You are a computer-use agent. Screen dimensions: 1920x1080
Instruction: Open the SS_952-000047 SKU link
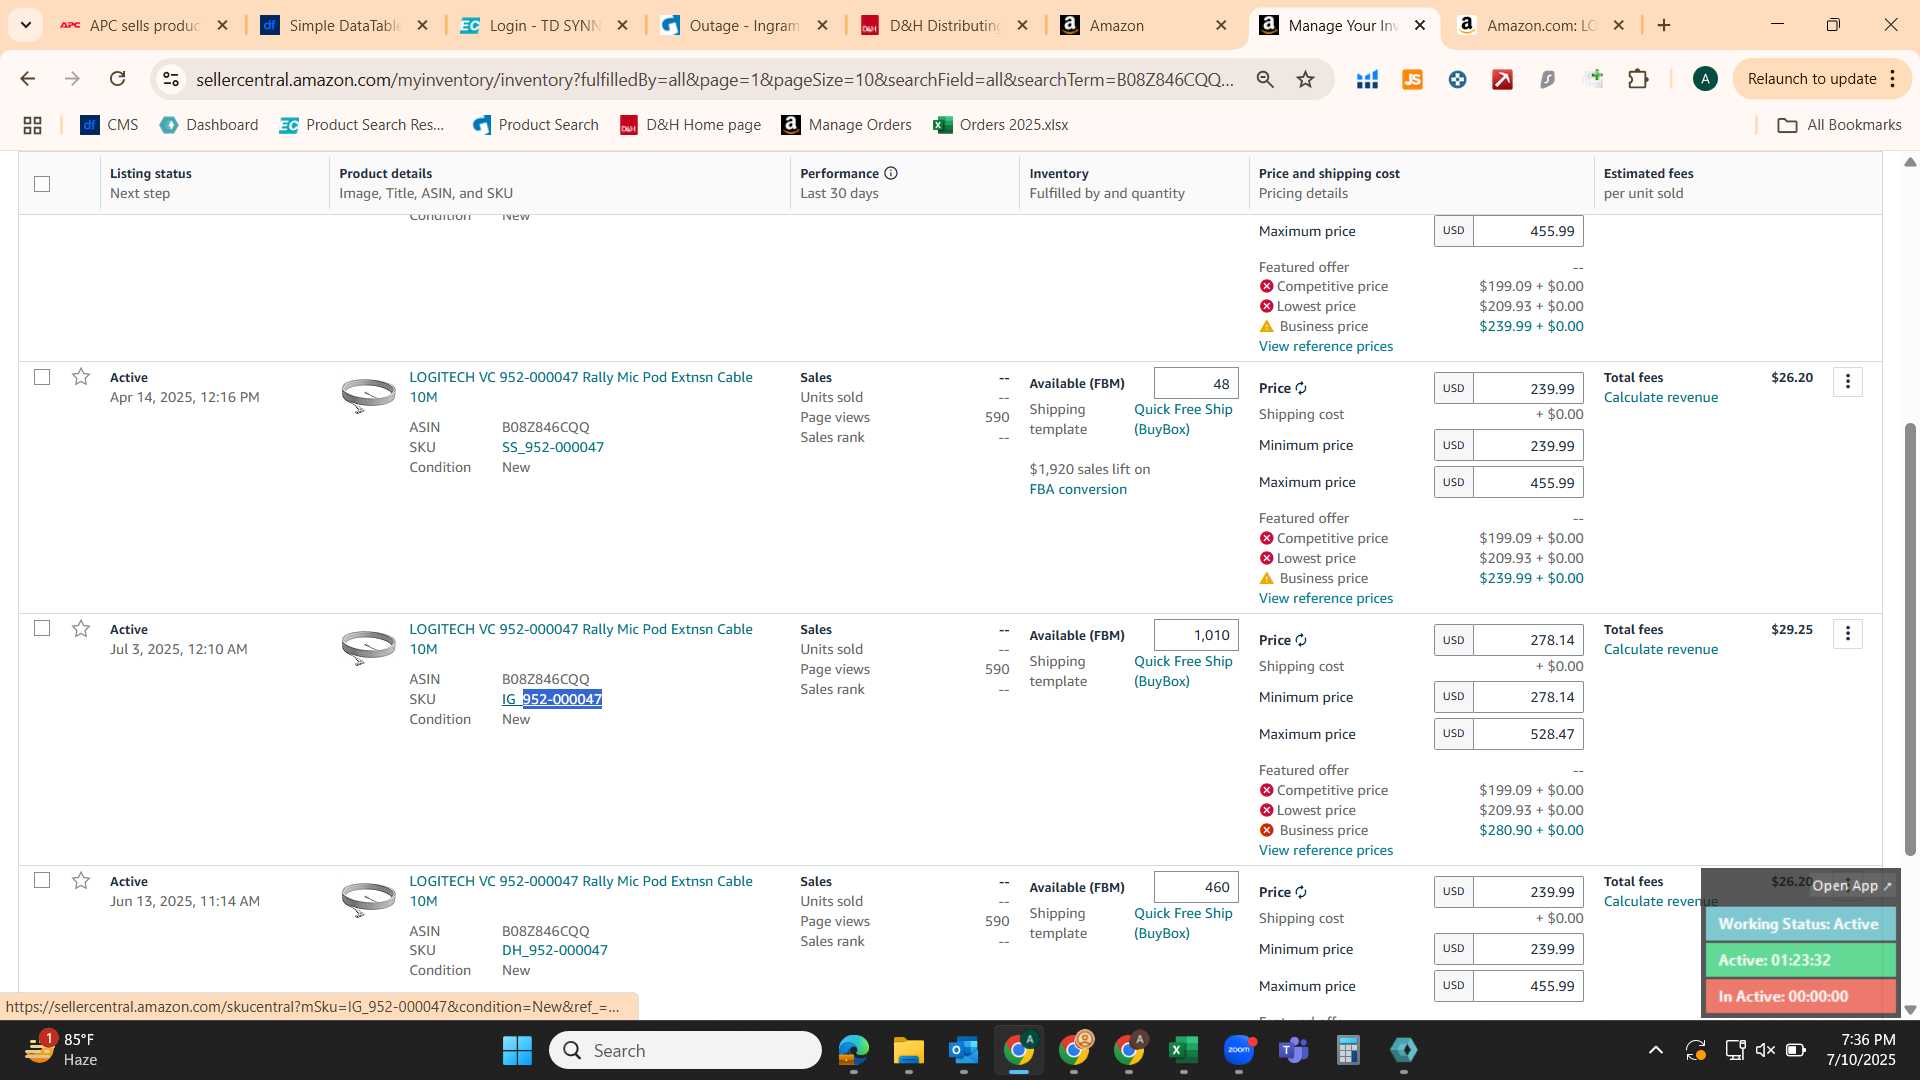[553, 447]
